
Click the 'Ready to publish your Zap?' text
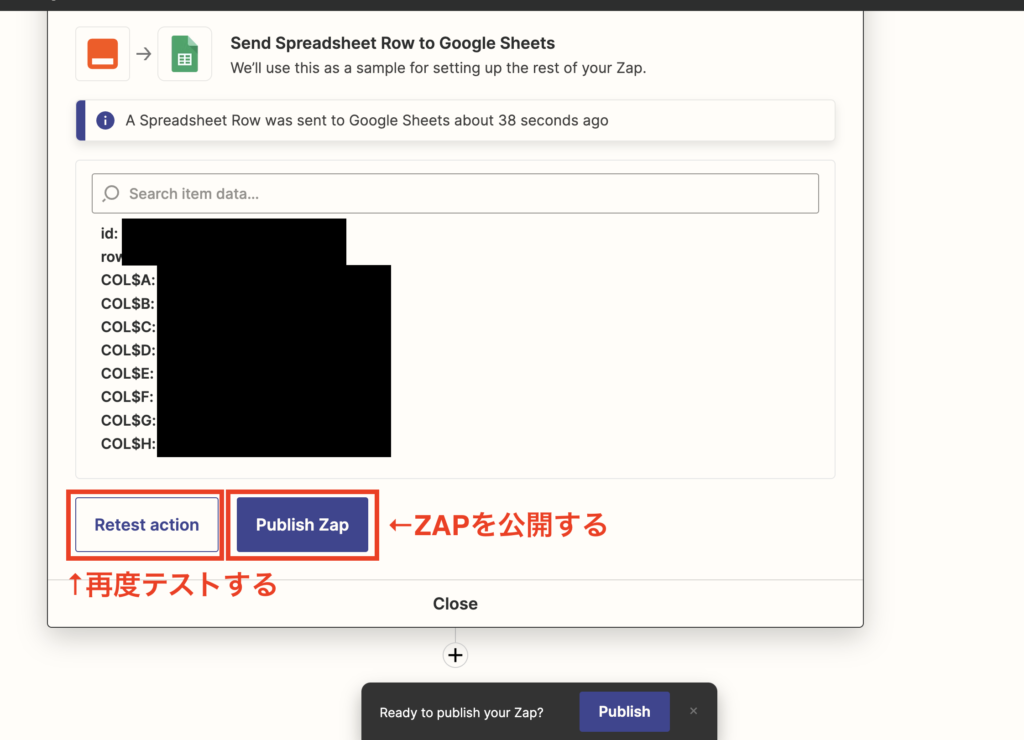click(461, 713)
